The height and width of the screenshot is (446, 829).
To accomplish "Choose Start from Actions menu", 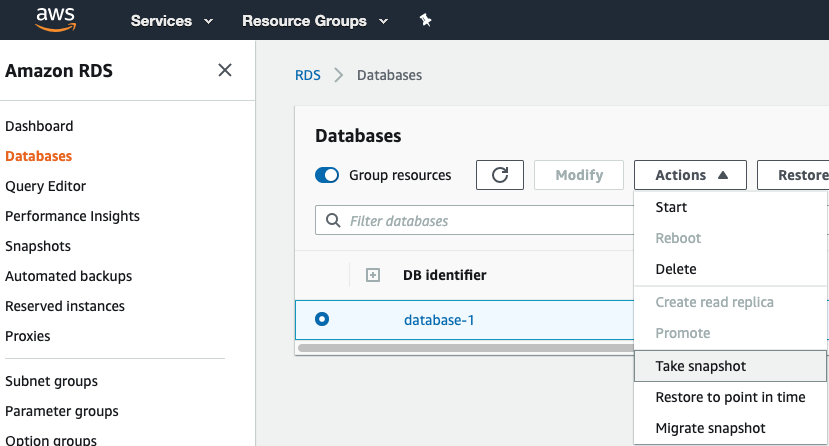I will pos(730,207).
